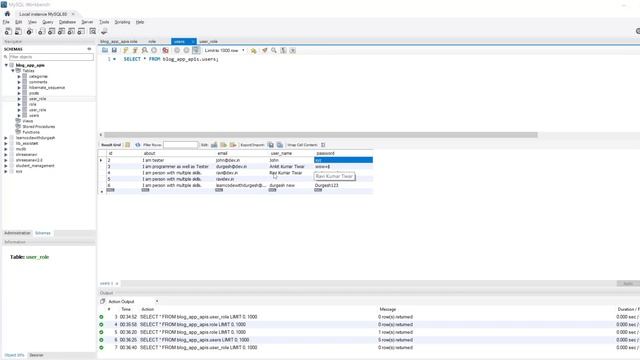640x360 pixels.
Task: Click the user_role link in Information panel
Action: pyautogui.click(x=38, y=257)
